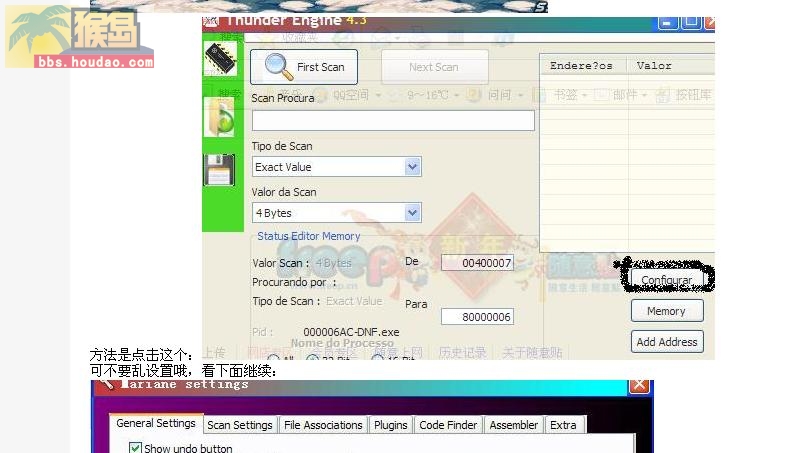Screen dimensions: 794x453
Task: Select the chip process icon in green sidebar
Action: pyautogui.click(x=220, y=58)
